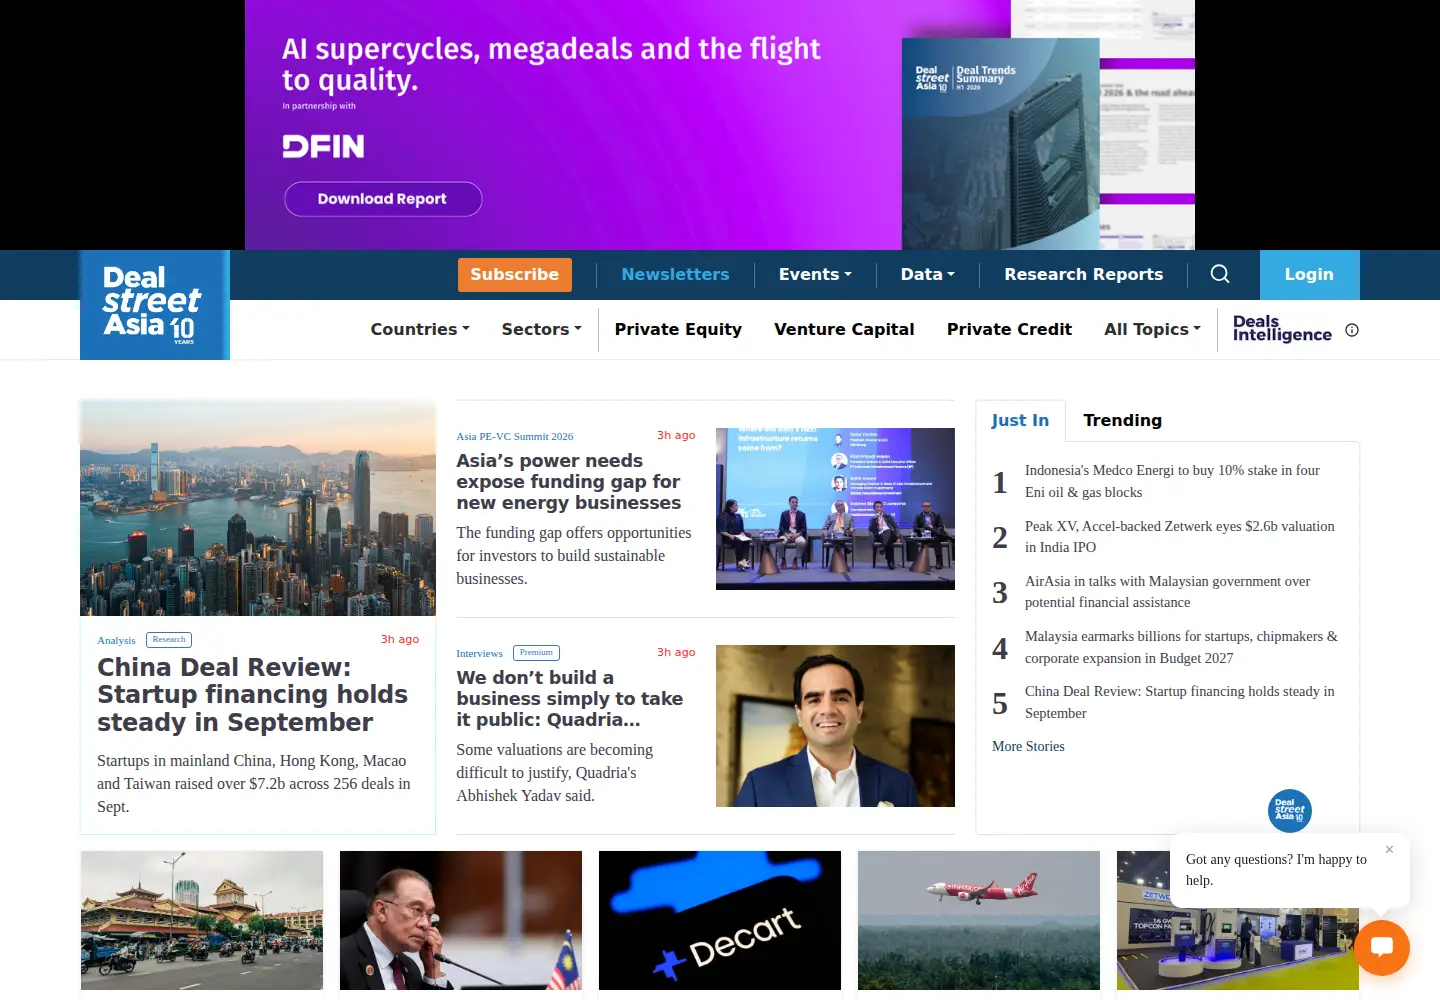Click the DealStreetAsia chat avatar
Screen dimensions: 1440x1000
tap(1290, 810)
